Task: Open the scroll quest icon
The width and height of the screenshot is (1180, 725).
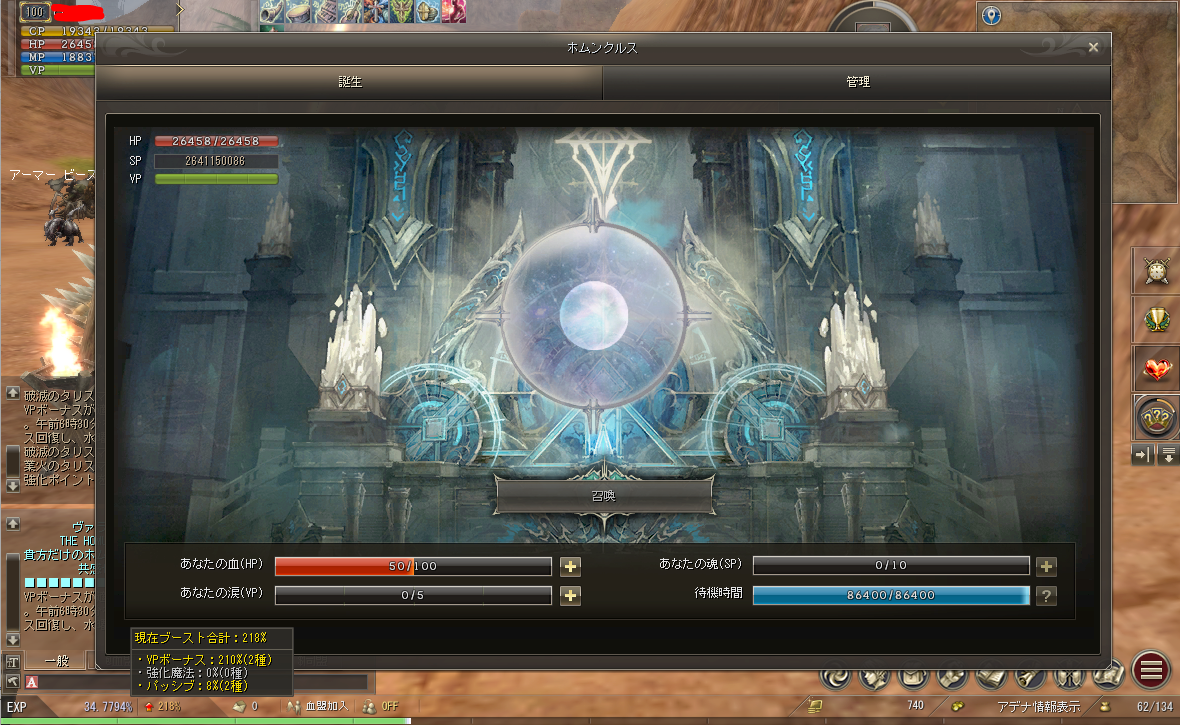Action: click(x=1030, y=676)
